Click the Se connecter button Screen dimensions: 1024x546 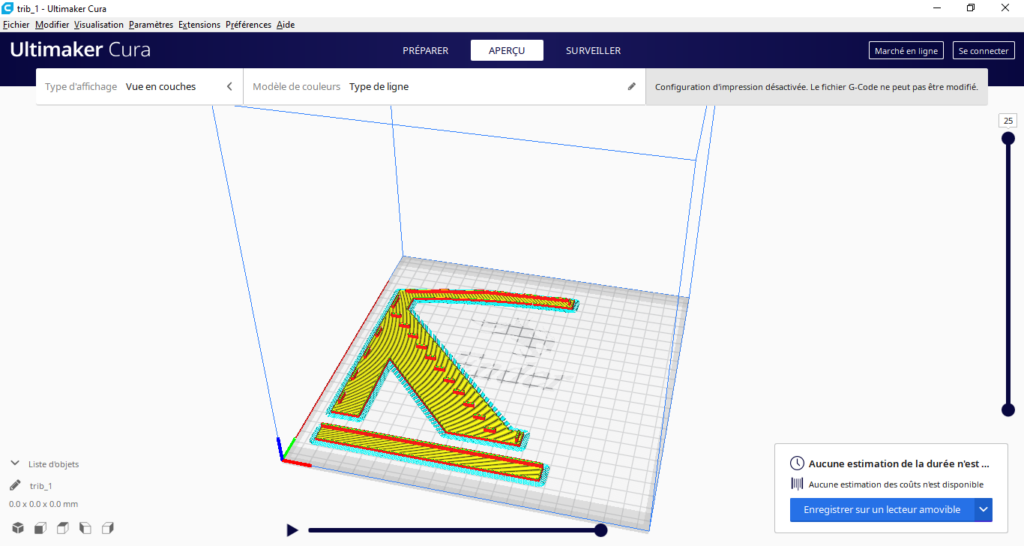pyautogui.click(x=982, y=51)
